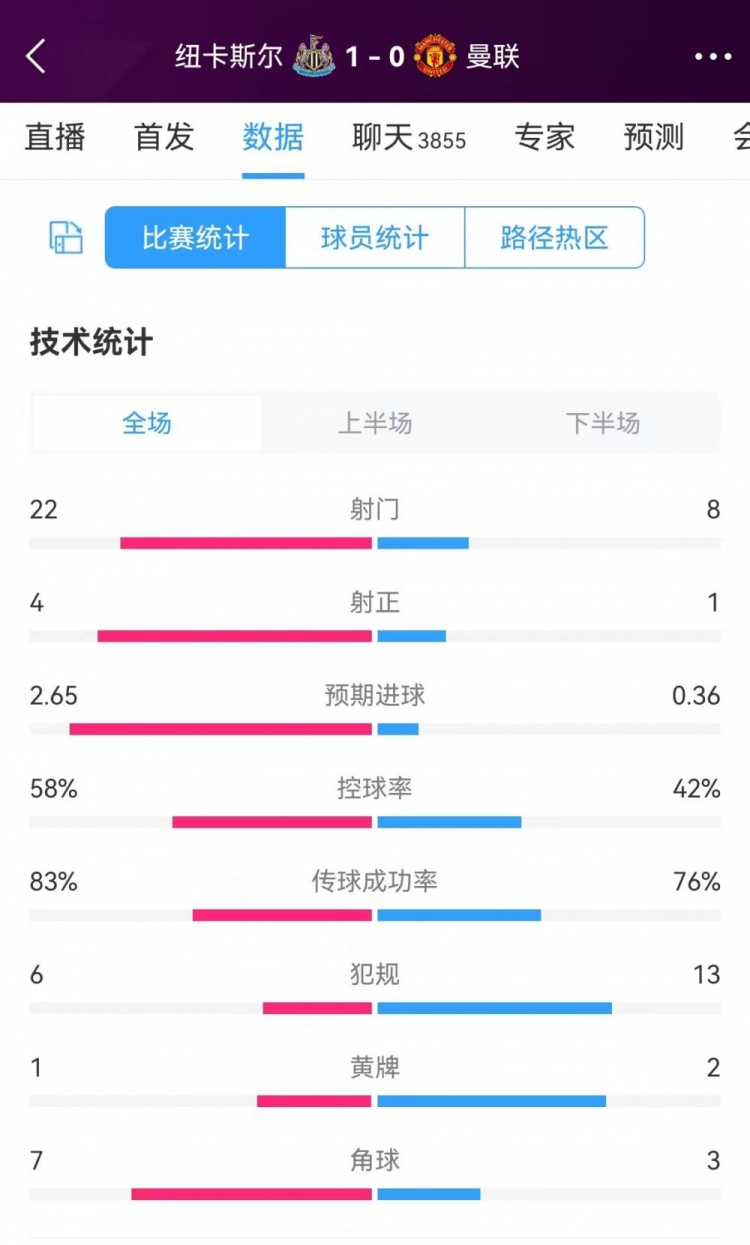This screenshot has height=1245, width=750.
Task: Tap the 纽卡斯尔 team name
Action: [229, 57]
